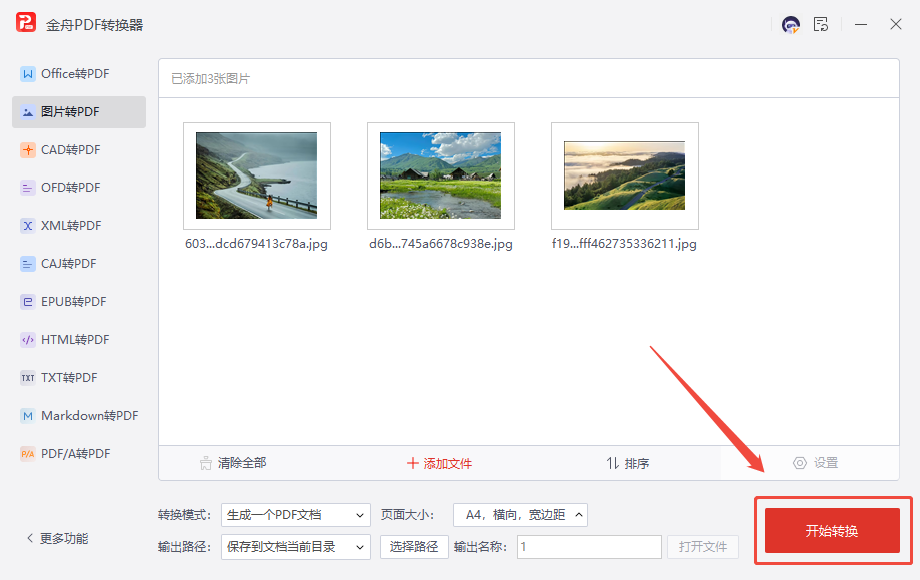Clear all images with 清除全部
The image size is (920, 580).
233,463
